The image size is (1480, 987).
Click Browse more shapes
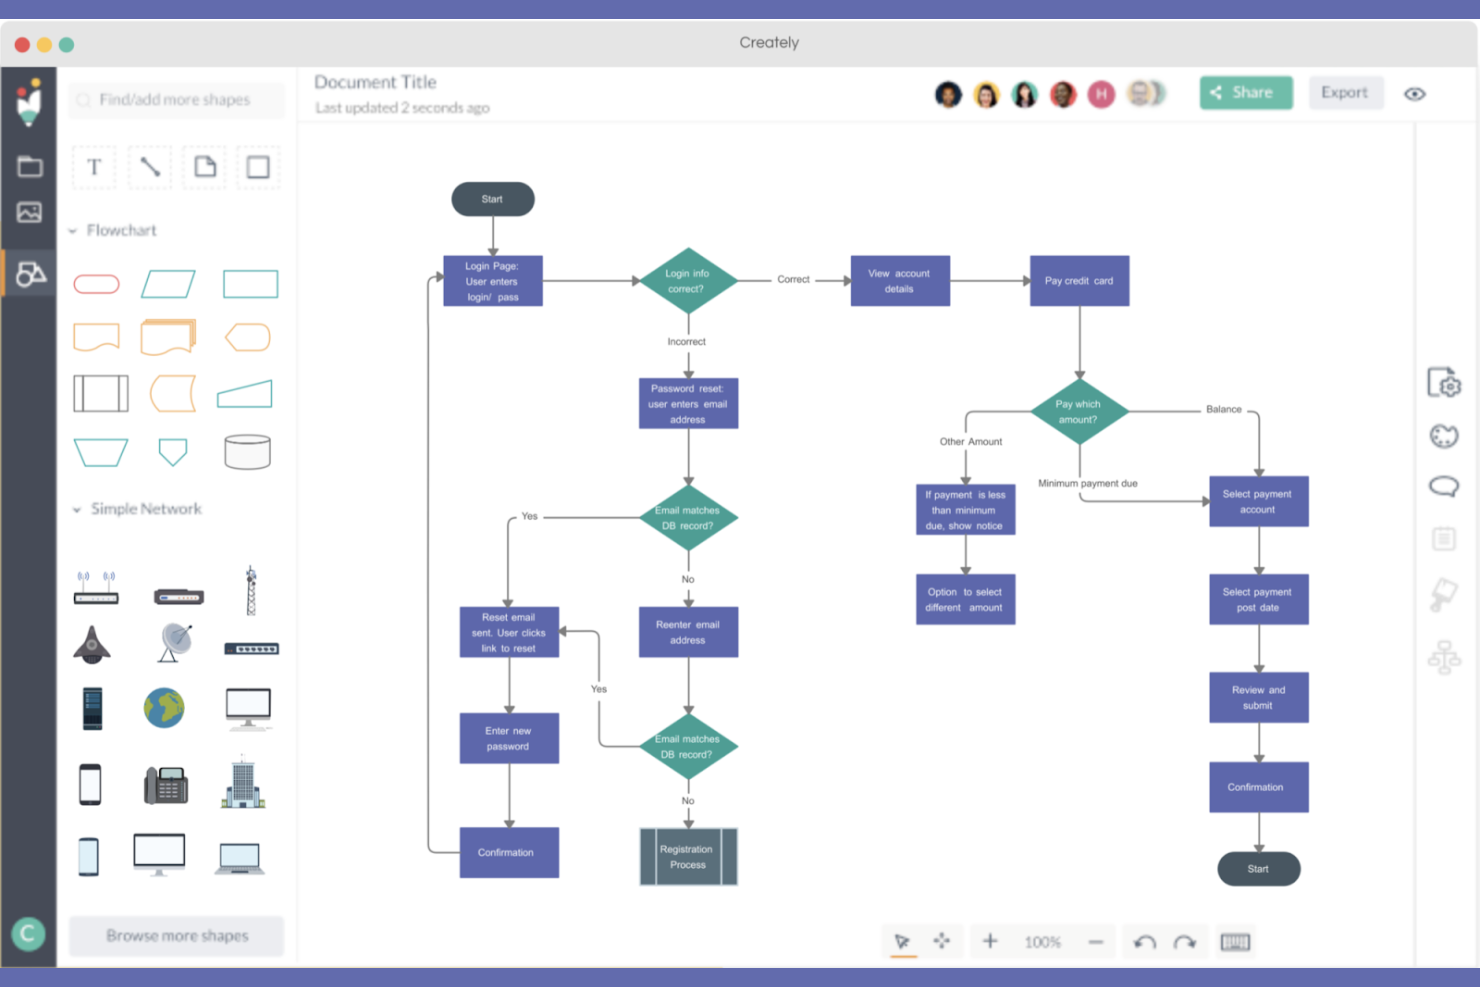tap(177, 936)
